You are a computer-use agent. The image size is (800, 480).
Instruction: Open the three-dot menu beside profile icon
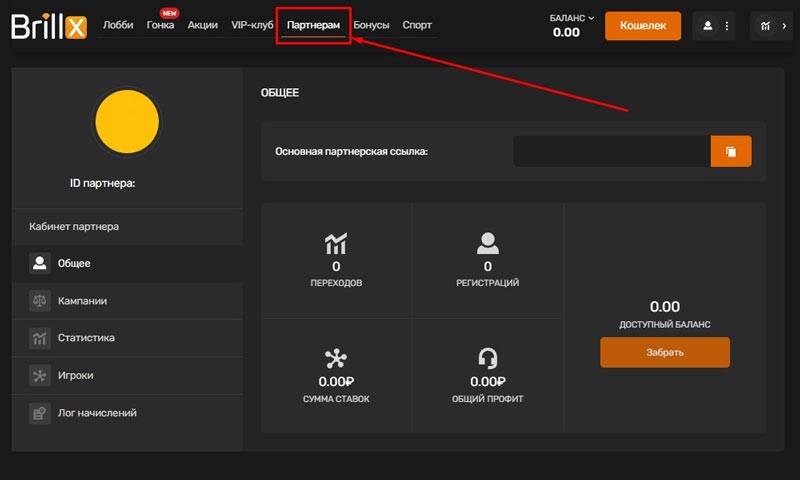(726, 26)
